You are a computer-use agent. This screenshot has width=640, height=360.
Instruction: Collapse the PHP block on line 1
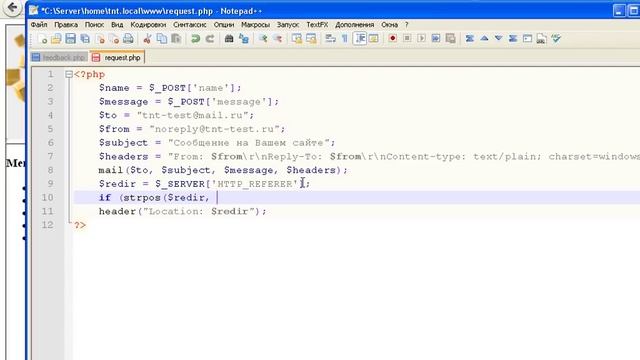click(x=69, y=74)
